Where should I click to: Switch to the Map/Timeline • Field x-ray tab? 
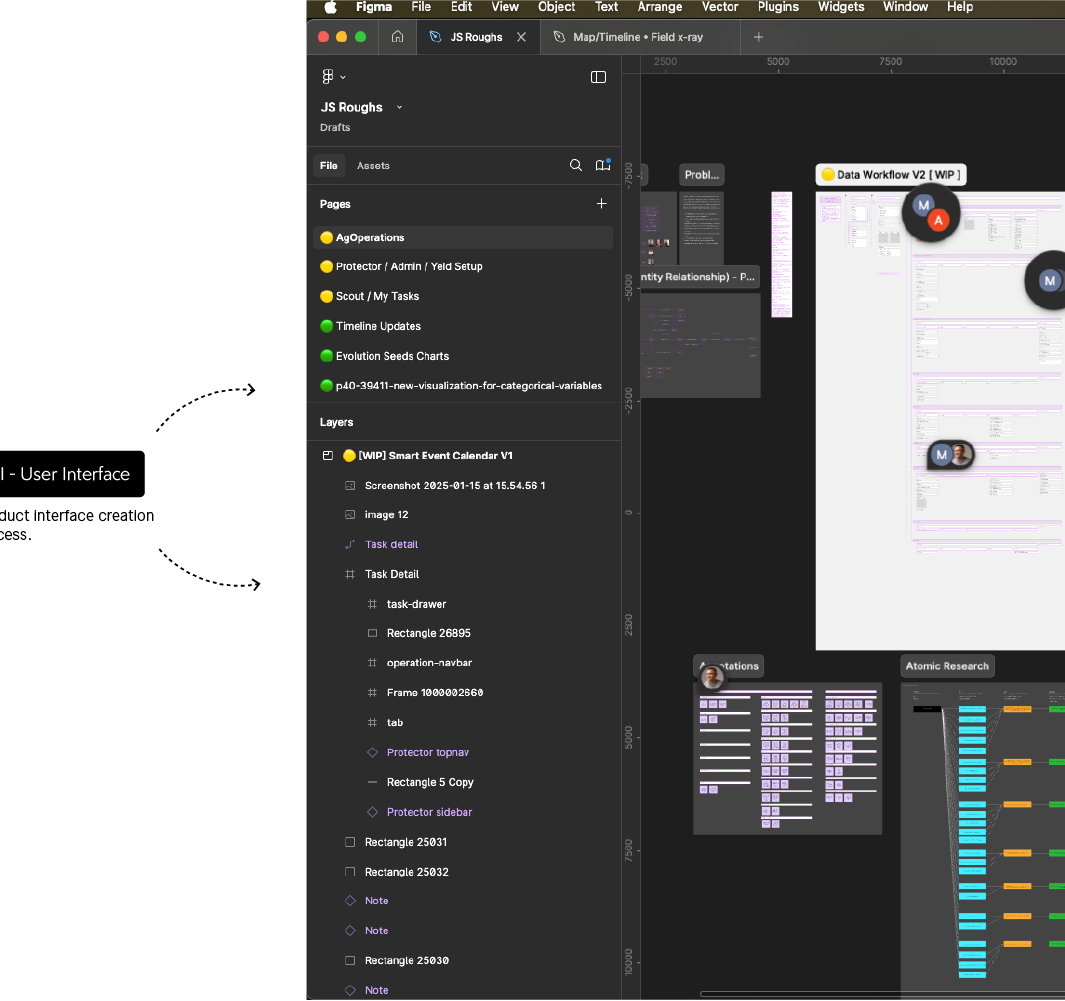(x=640, y=37)
